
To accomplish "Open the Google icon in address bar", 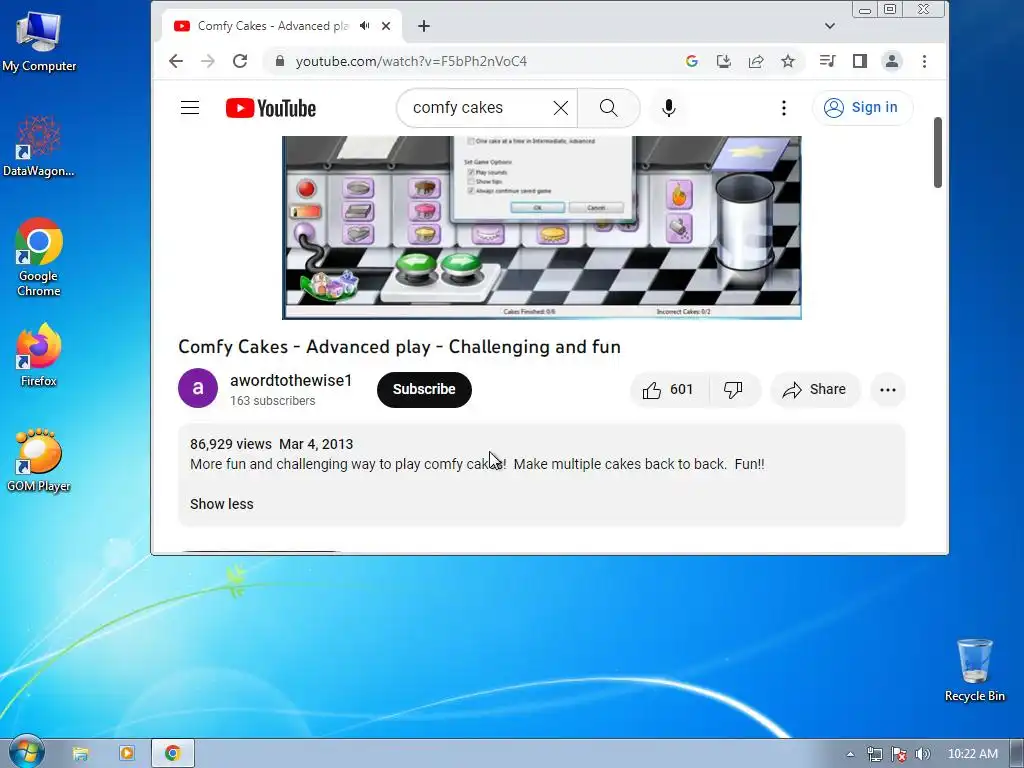I will (692, 61).
